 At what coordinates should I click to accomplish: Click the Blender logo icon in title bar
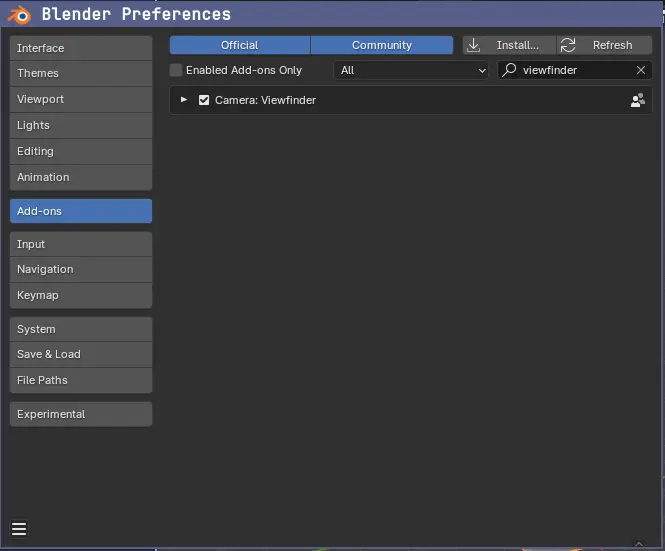tap(19, 14)
